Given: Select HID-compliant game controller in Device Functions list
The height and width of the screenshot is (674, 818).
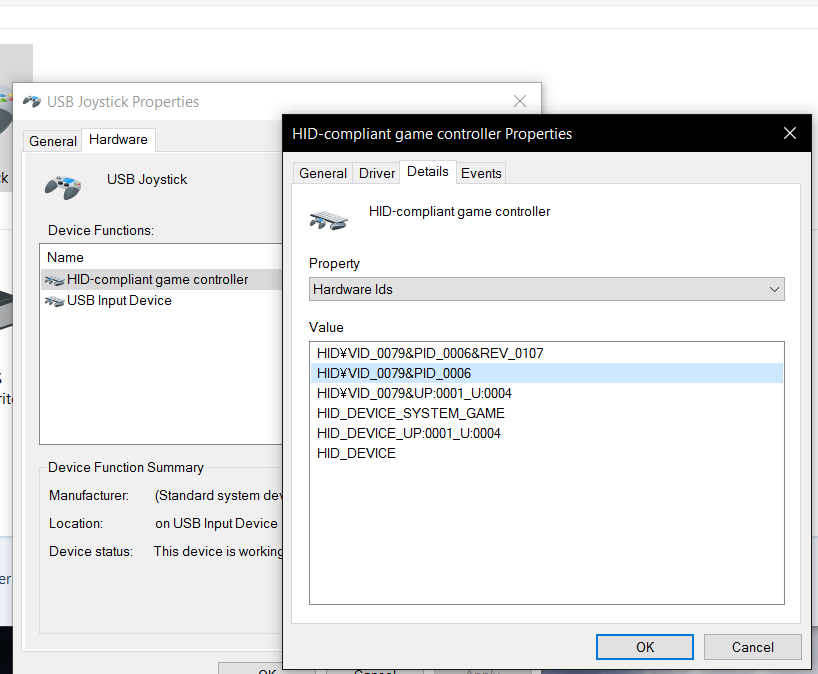Looking at the screenshot, I should coord(161,280).
